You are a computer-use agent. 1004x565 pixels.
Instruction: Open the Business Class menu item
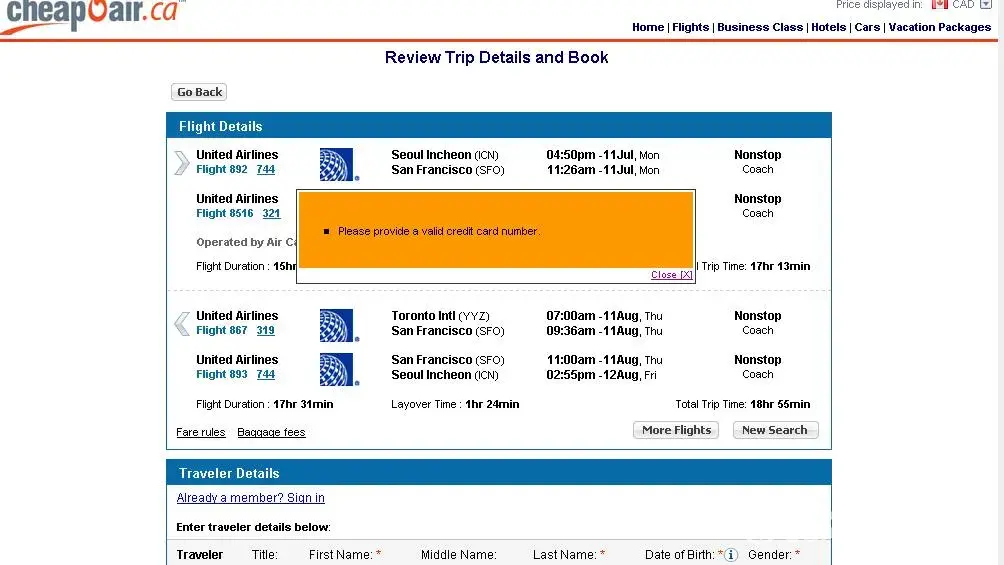pos(760,27)
